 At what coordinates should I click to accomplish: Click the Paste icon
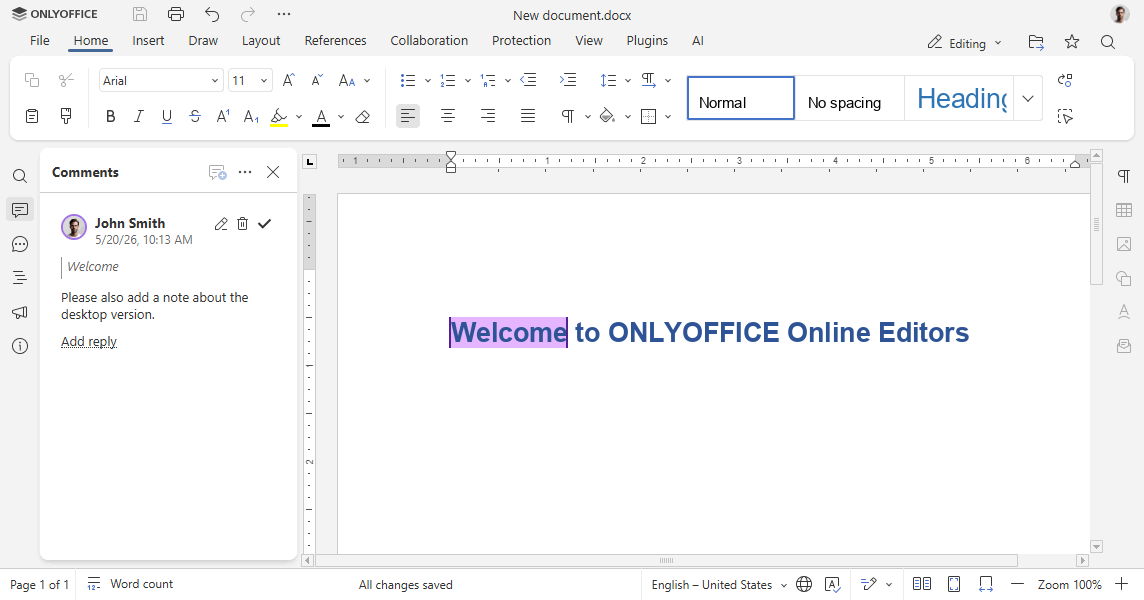pyautogui.click(x=31, y=116)
